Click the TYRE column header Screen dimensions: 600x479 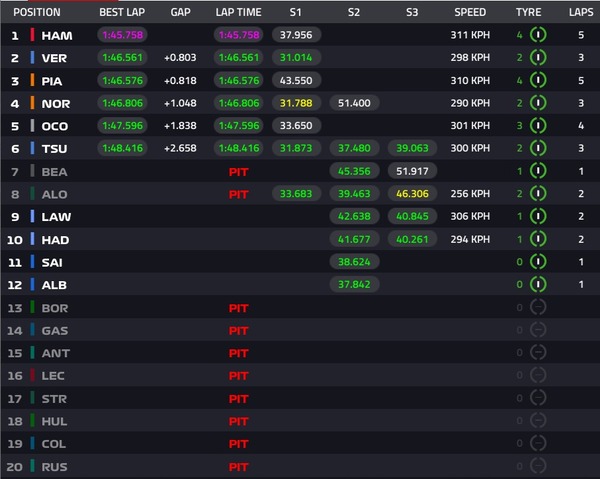(528, 12)
